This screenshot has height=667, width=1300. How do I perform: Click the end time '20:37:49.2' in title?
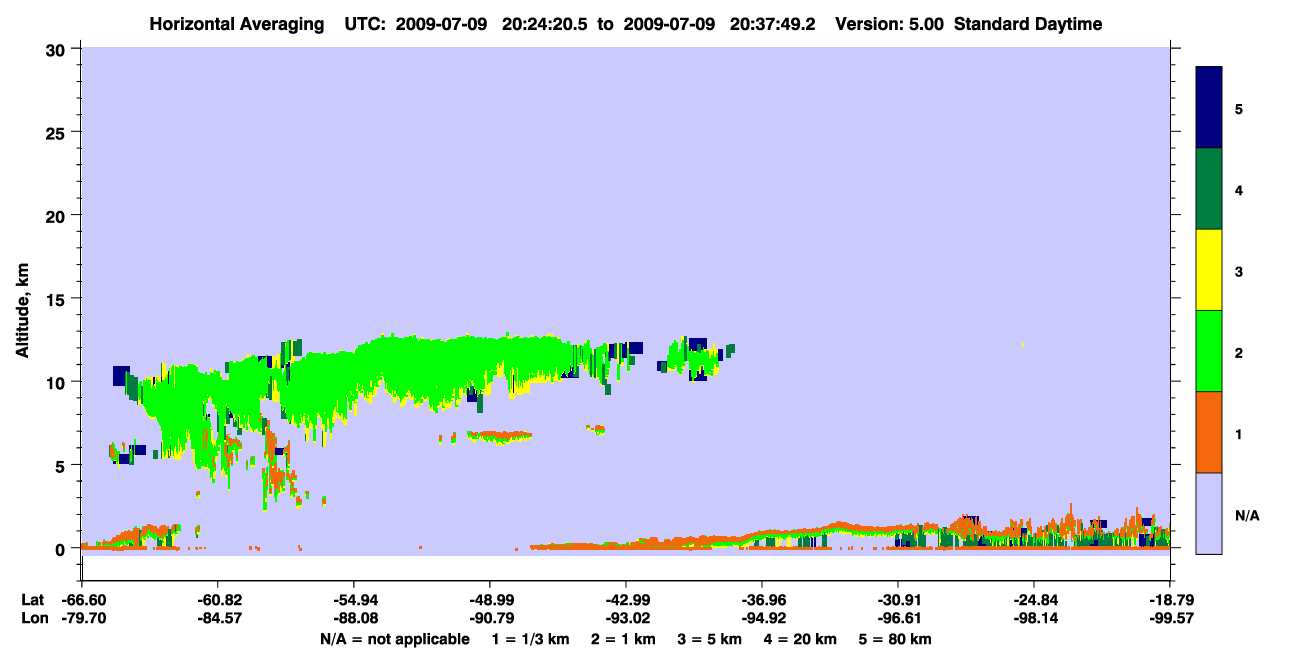point(771,24)
